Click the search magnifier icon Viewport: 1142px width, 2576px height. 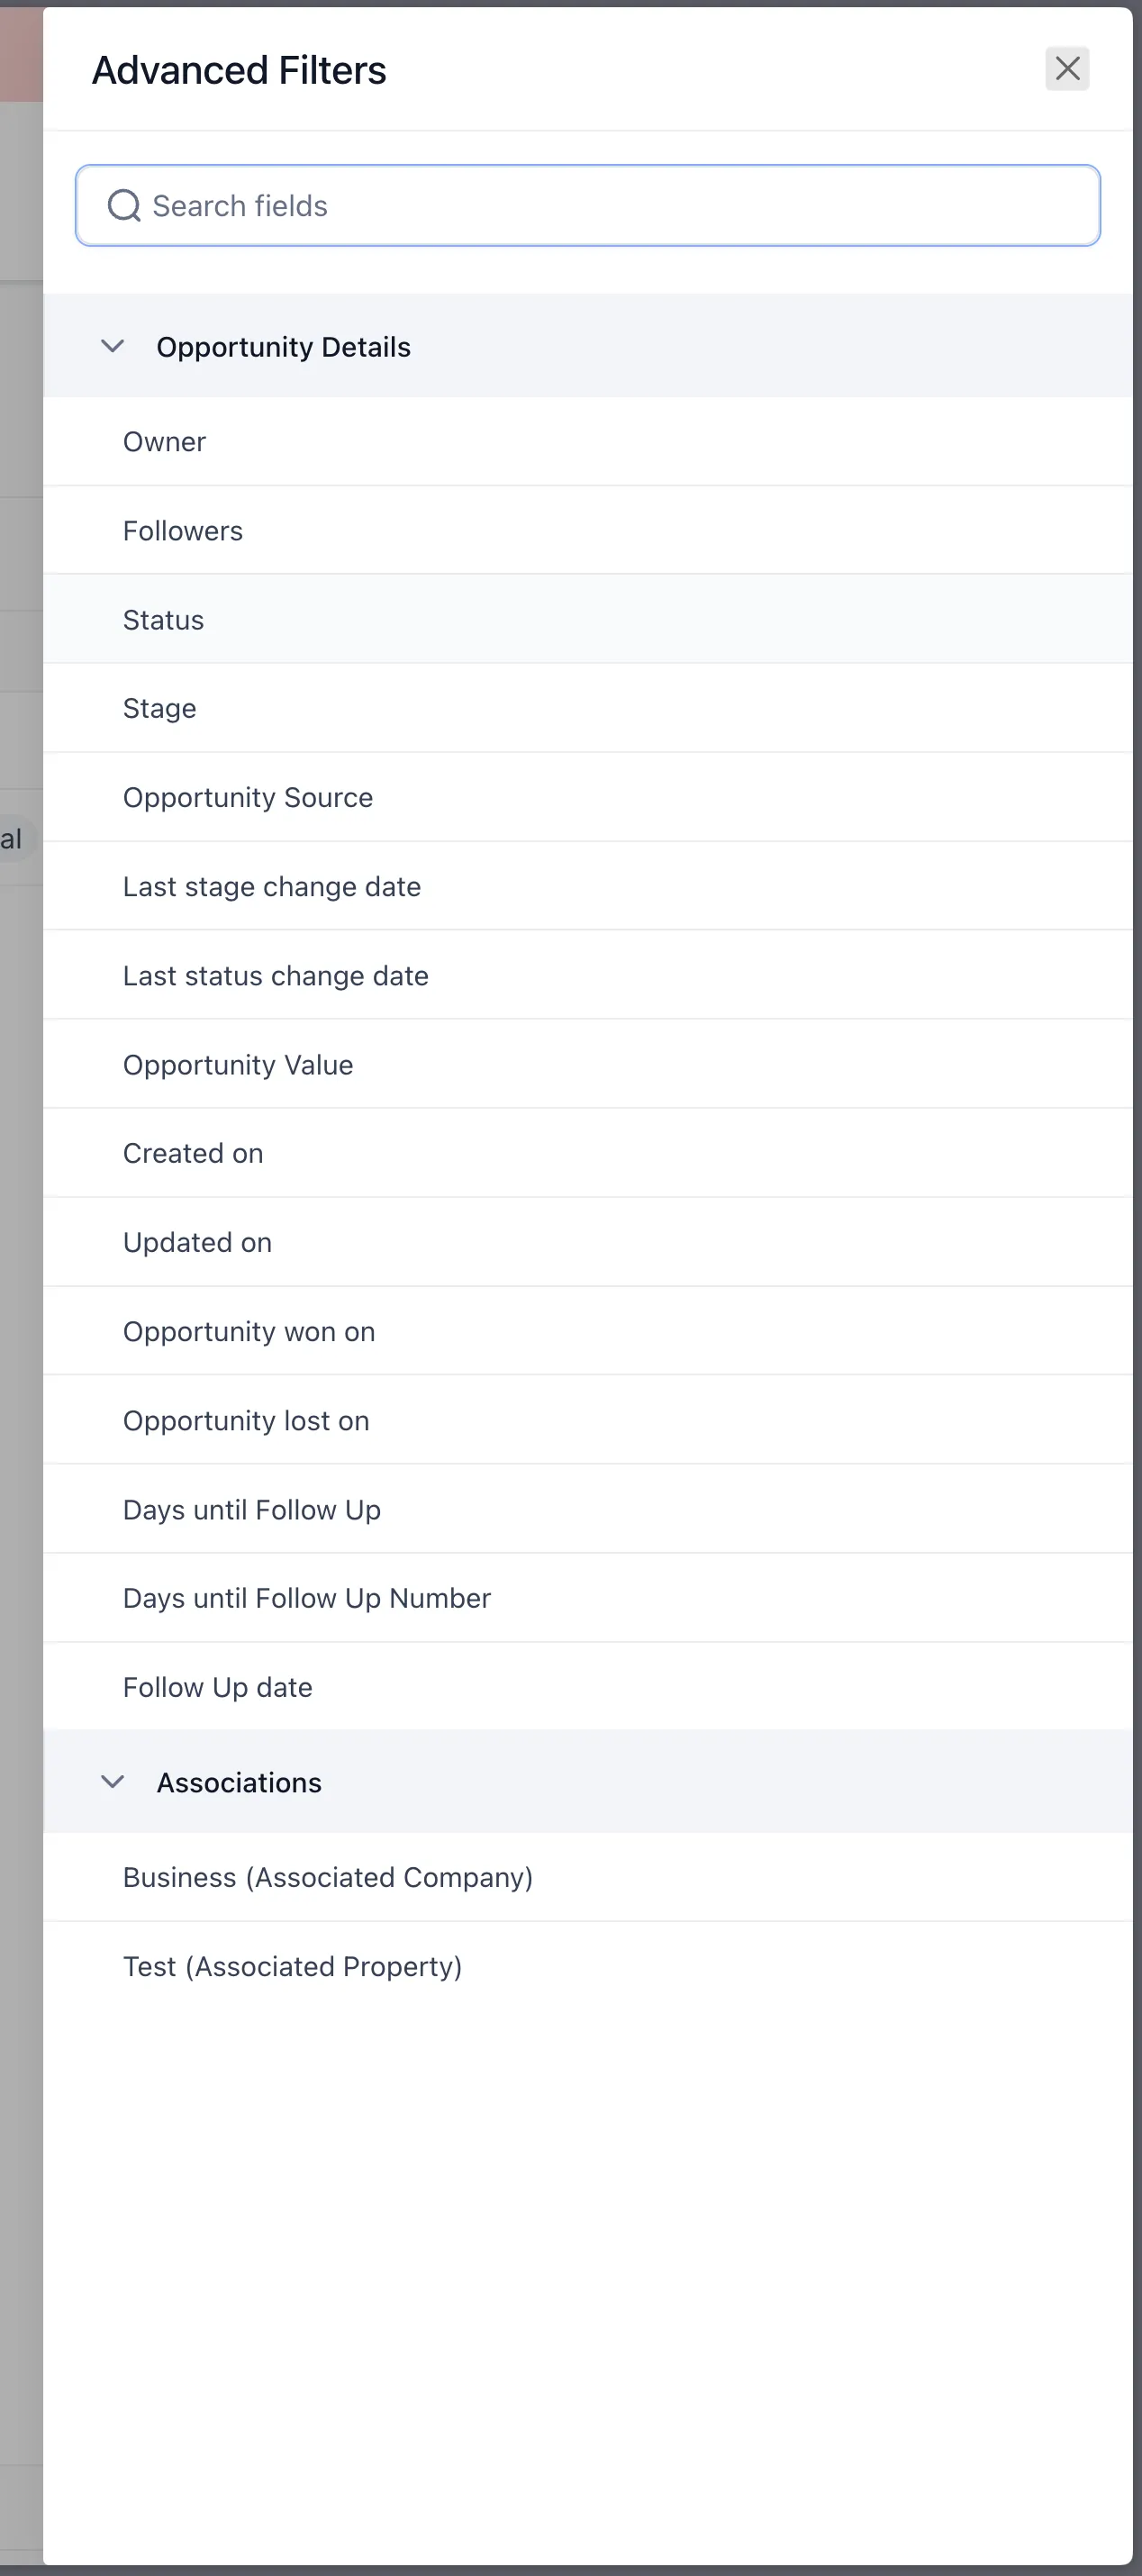pyautogui.click(x=124, y=206)
